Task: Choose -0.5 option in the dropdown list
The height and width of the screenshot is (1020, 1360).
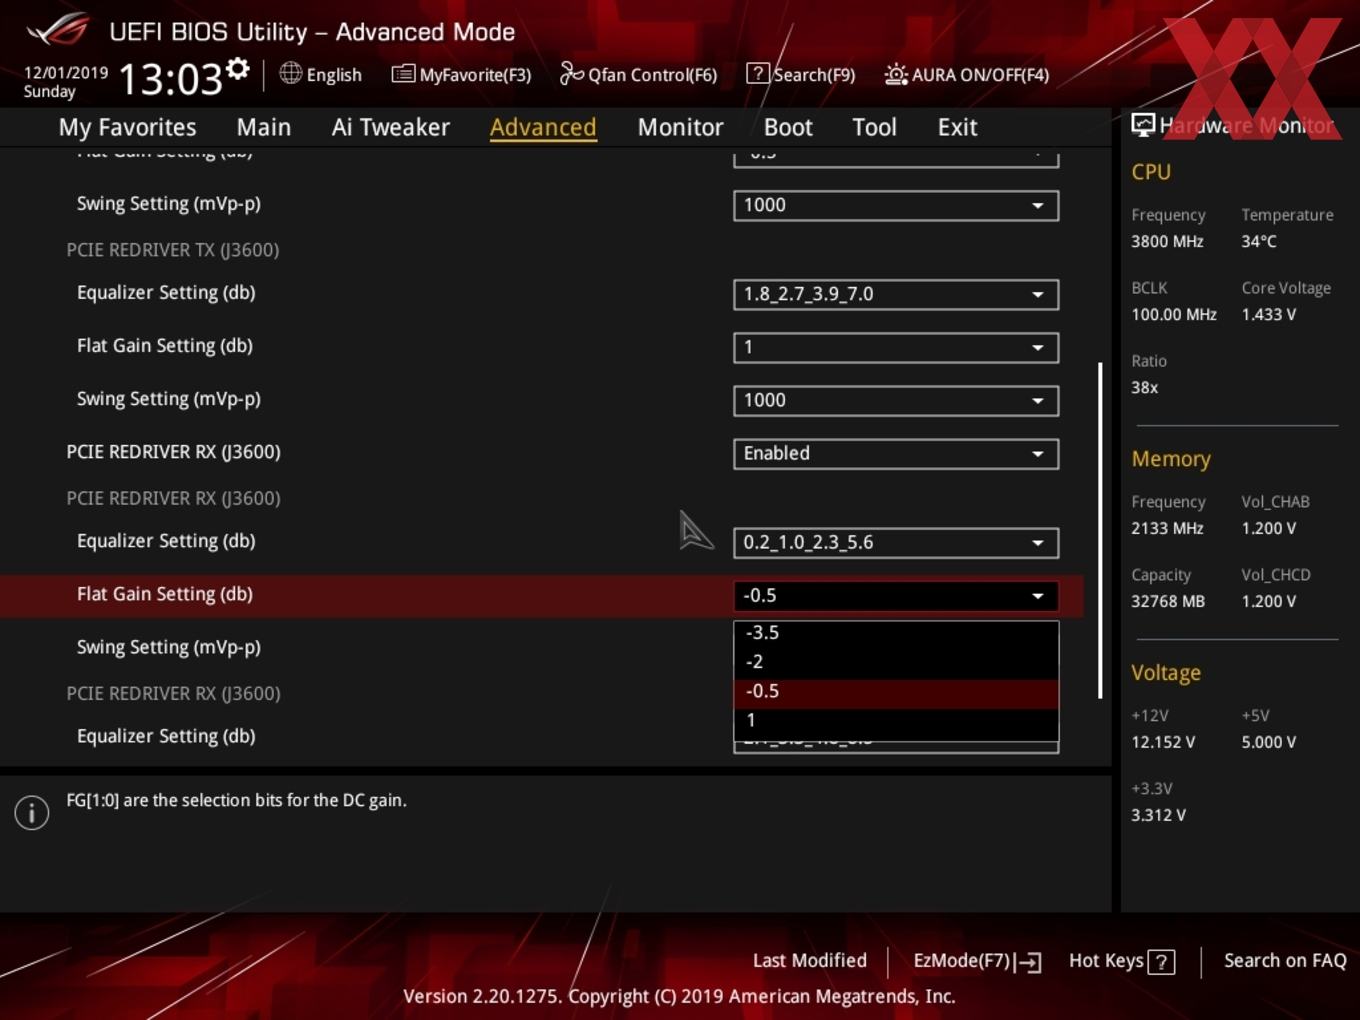Action: pos(896,691)
